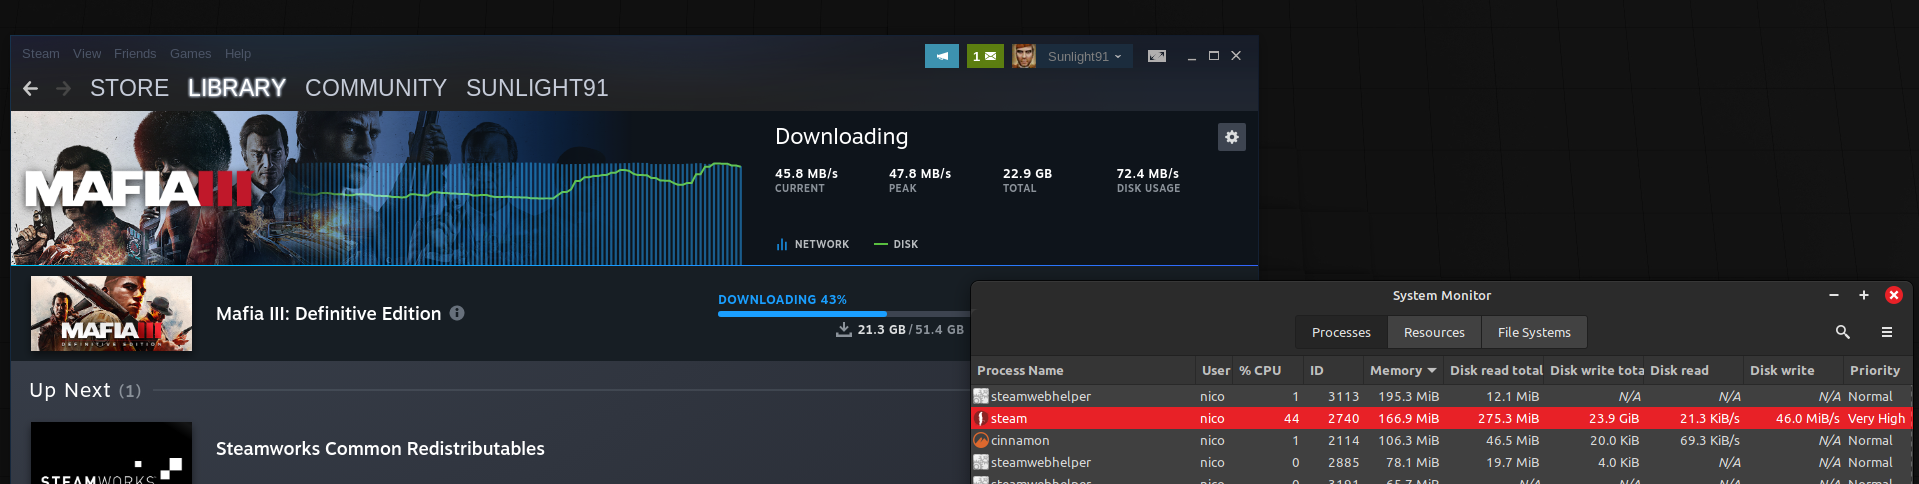Open the hamburger menu in System Monitor

pos(1887,332)
